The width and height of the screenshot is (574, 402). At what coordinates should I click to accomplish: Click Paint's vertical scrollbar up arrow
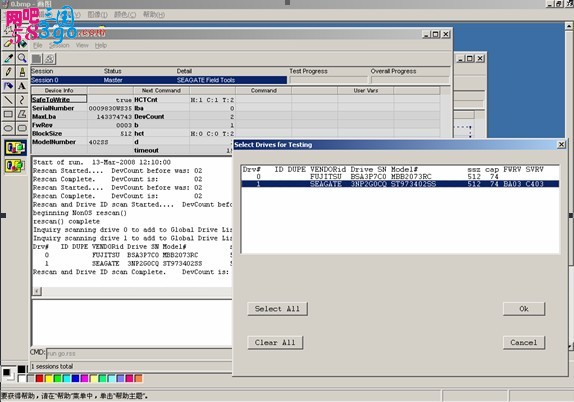point(569,26)
